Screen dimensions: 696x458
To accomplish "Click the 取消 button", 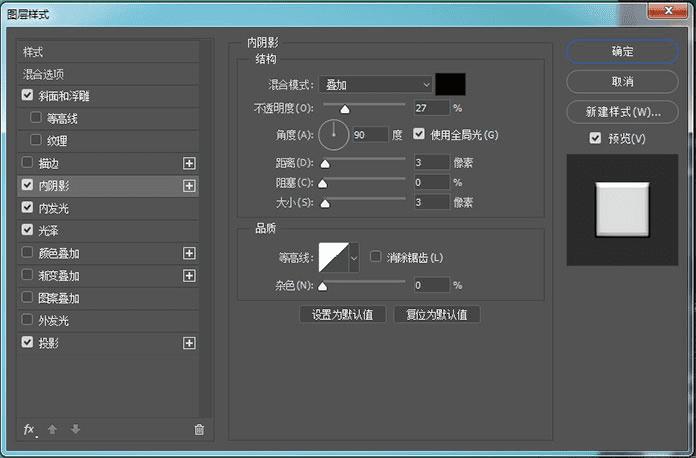I will (x=622, y=82).
